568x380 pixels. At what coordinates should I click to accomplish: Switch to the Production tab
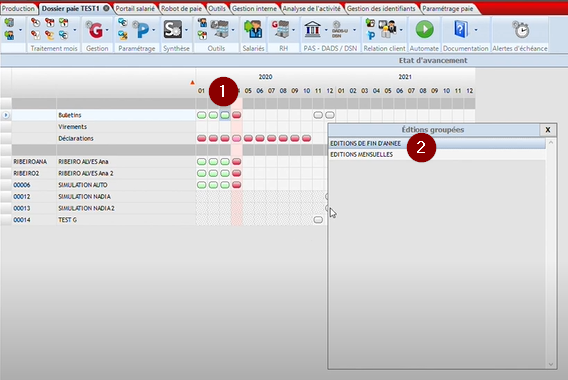[x=18, y=8]
